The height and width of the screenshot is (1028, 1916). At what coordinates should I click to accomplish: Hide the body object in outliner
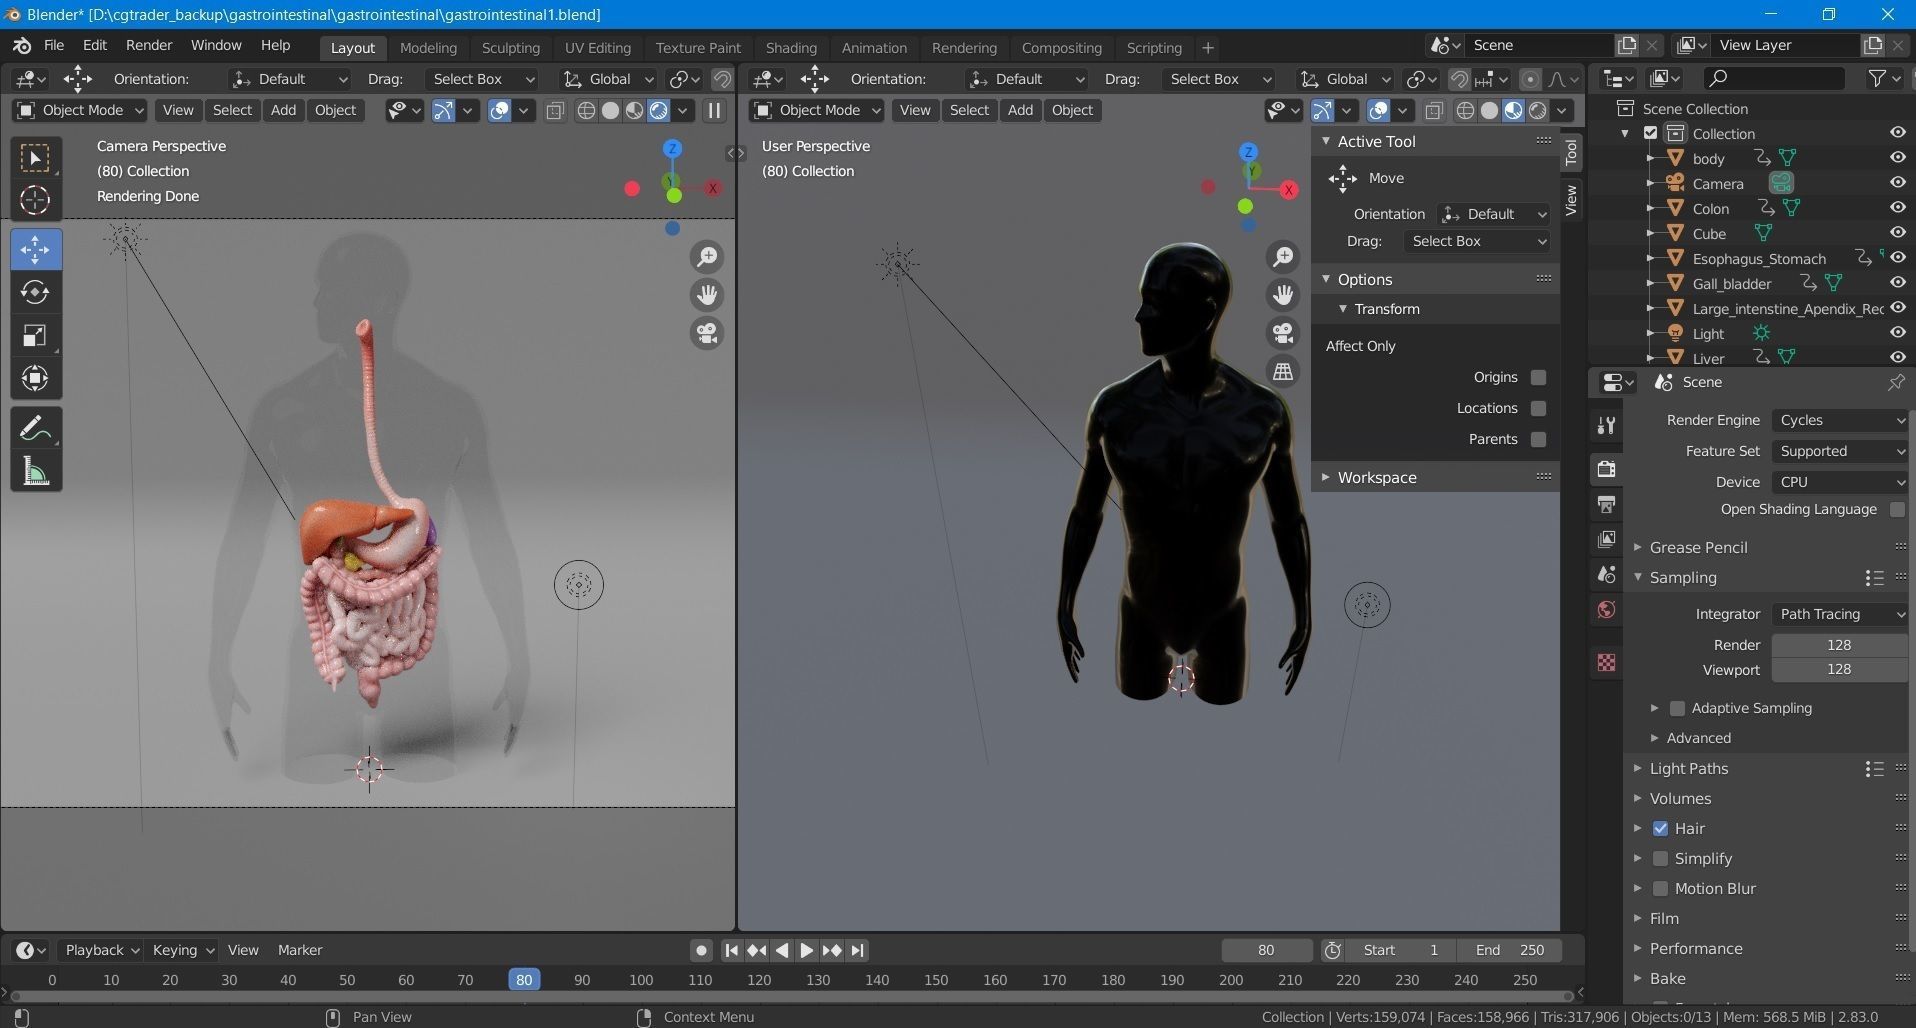1897,158
